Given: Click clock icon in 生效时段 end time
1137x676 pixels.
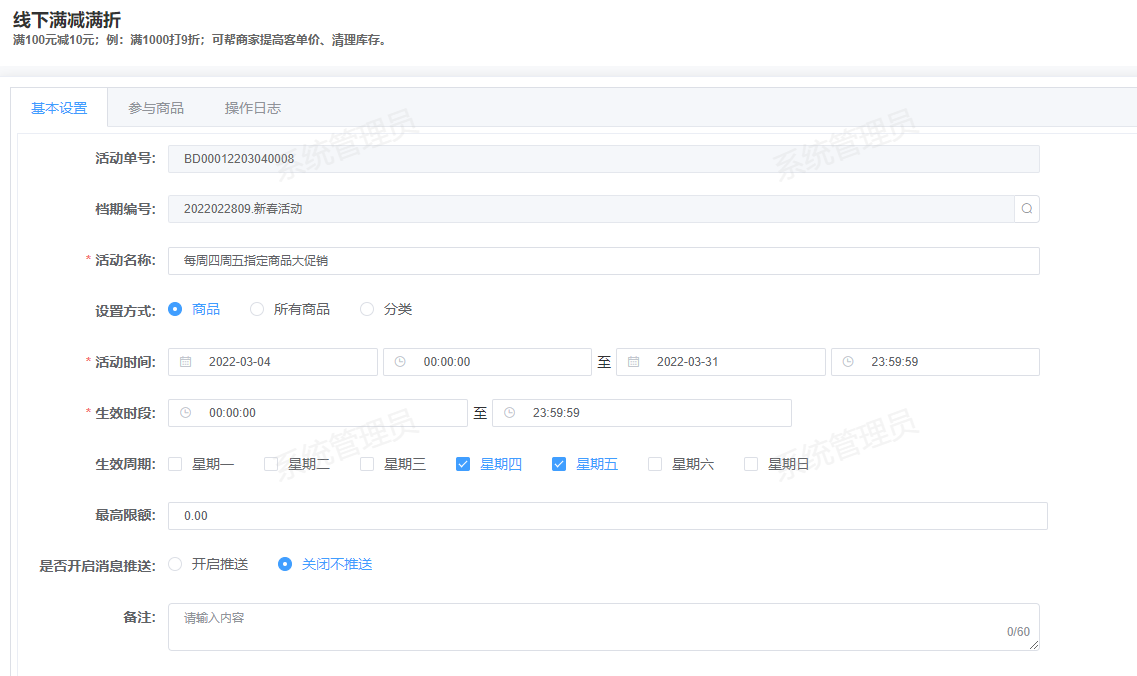Looking at the screenshot, I should pyautogui.click(x=509, y=413).
